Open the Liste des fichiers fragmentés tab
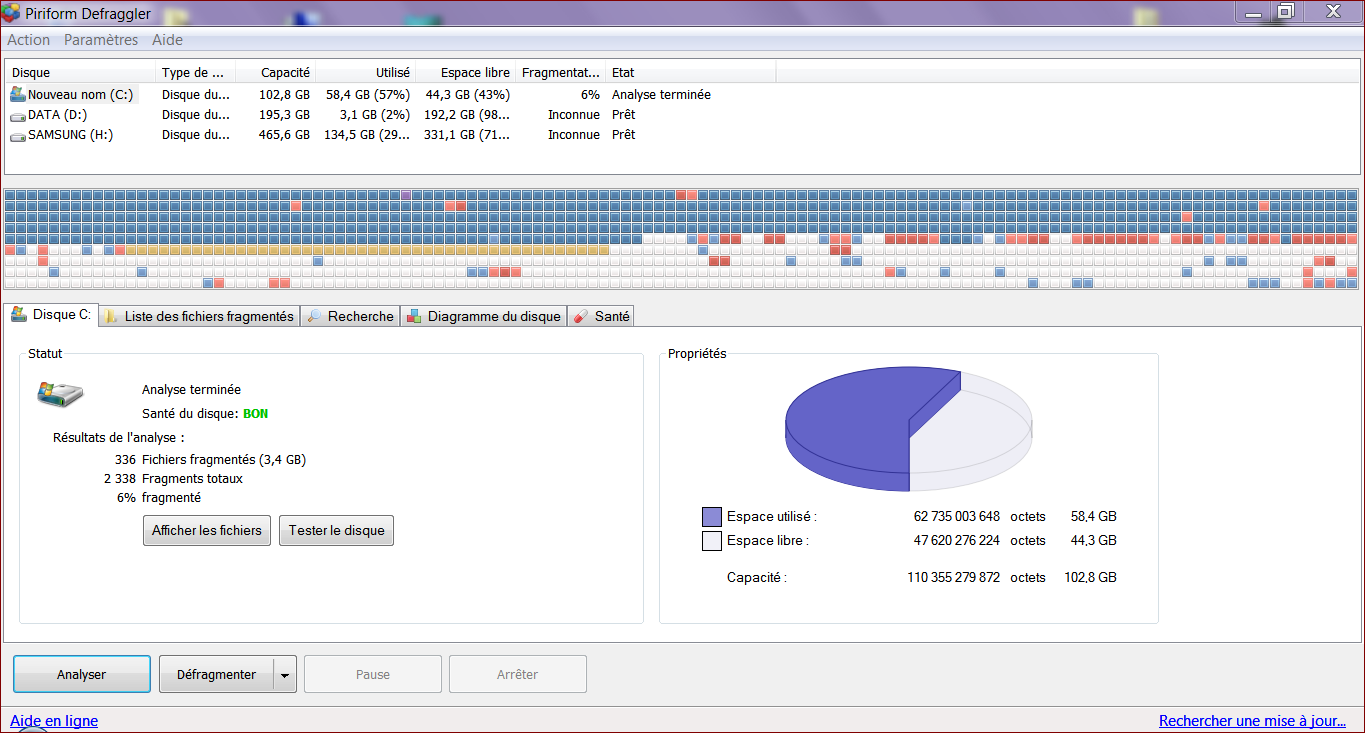1365x733 pixels. click(199, 316)
